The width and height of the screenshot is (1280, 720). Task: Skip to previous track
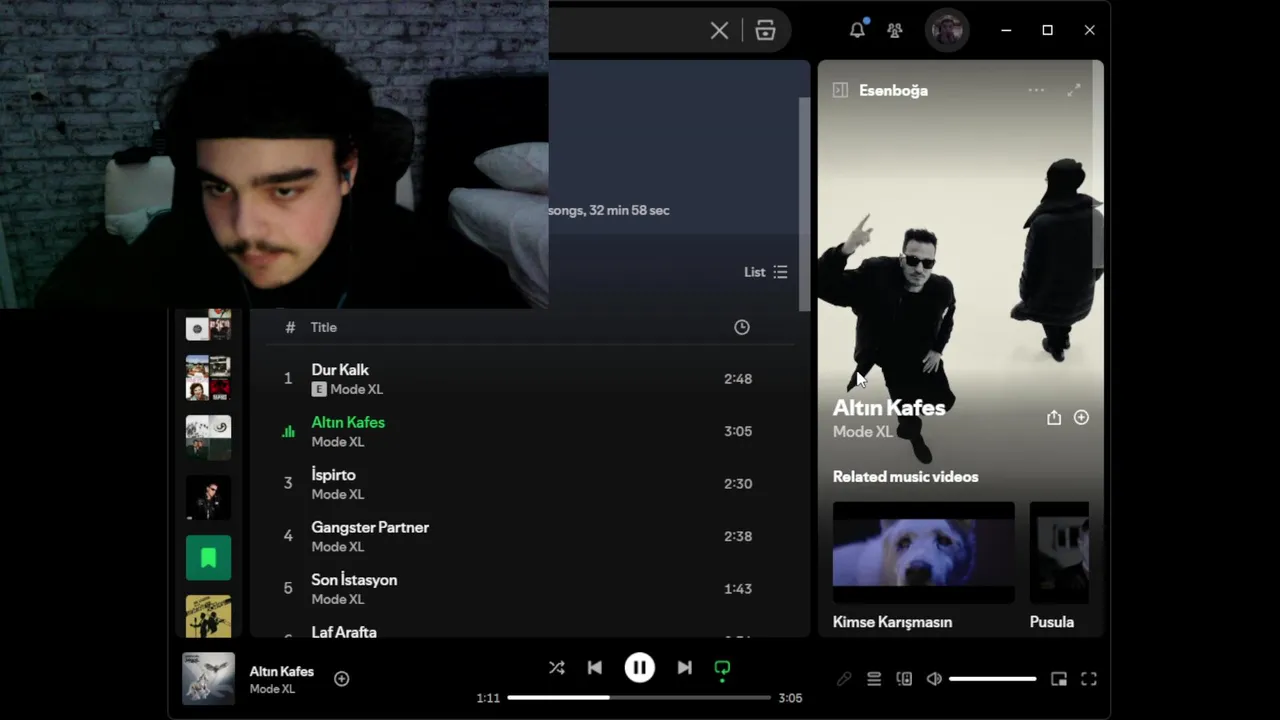pos(595,668)
